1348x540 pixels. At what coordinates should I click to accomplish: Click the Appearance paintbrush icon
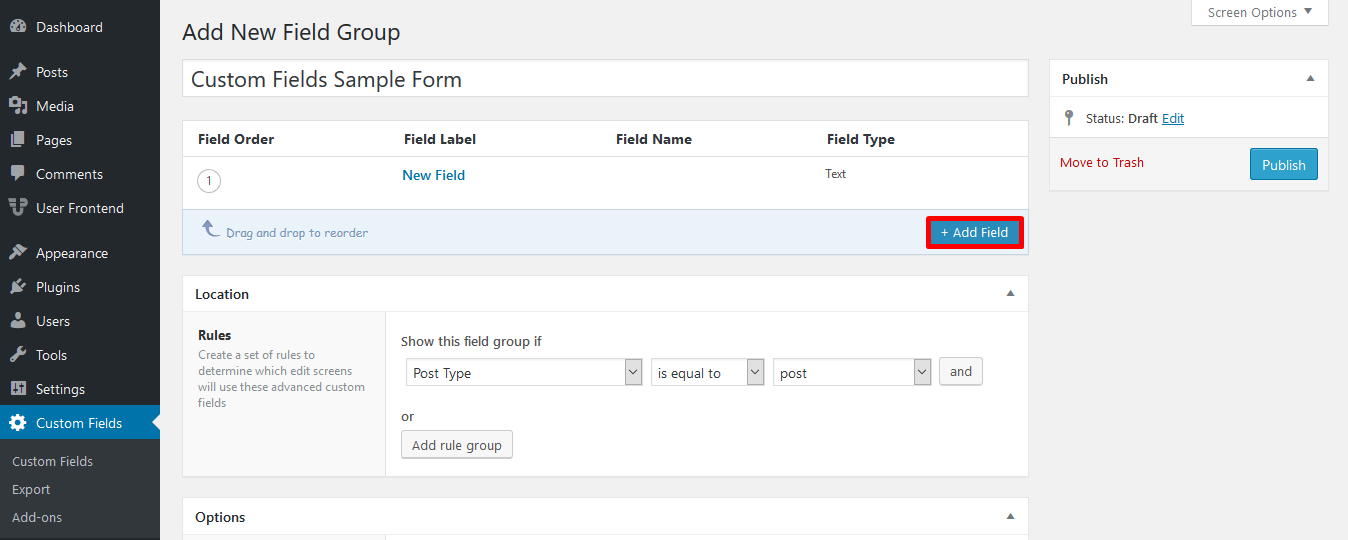[18, 253]
